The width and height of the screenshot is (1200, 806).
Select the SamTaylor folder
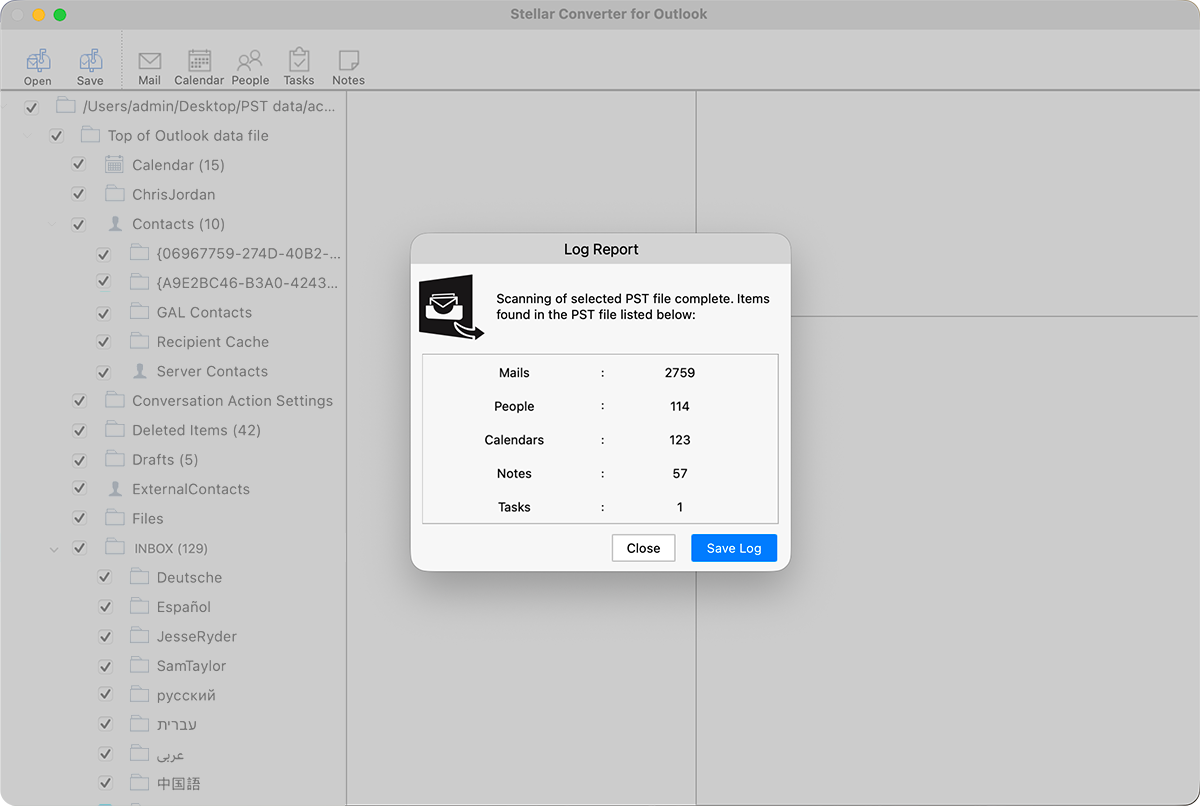click(x=191, y=666)
